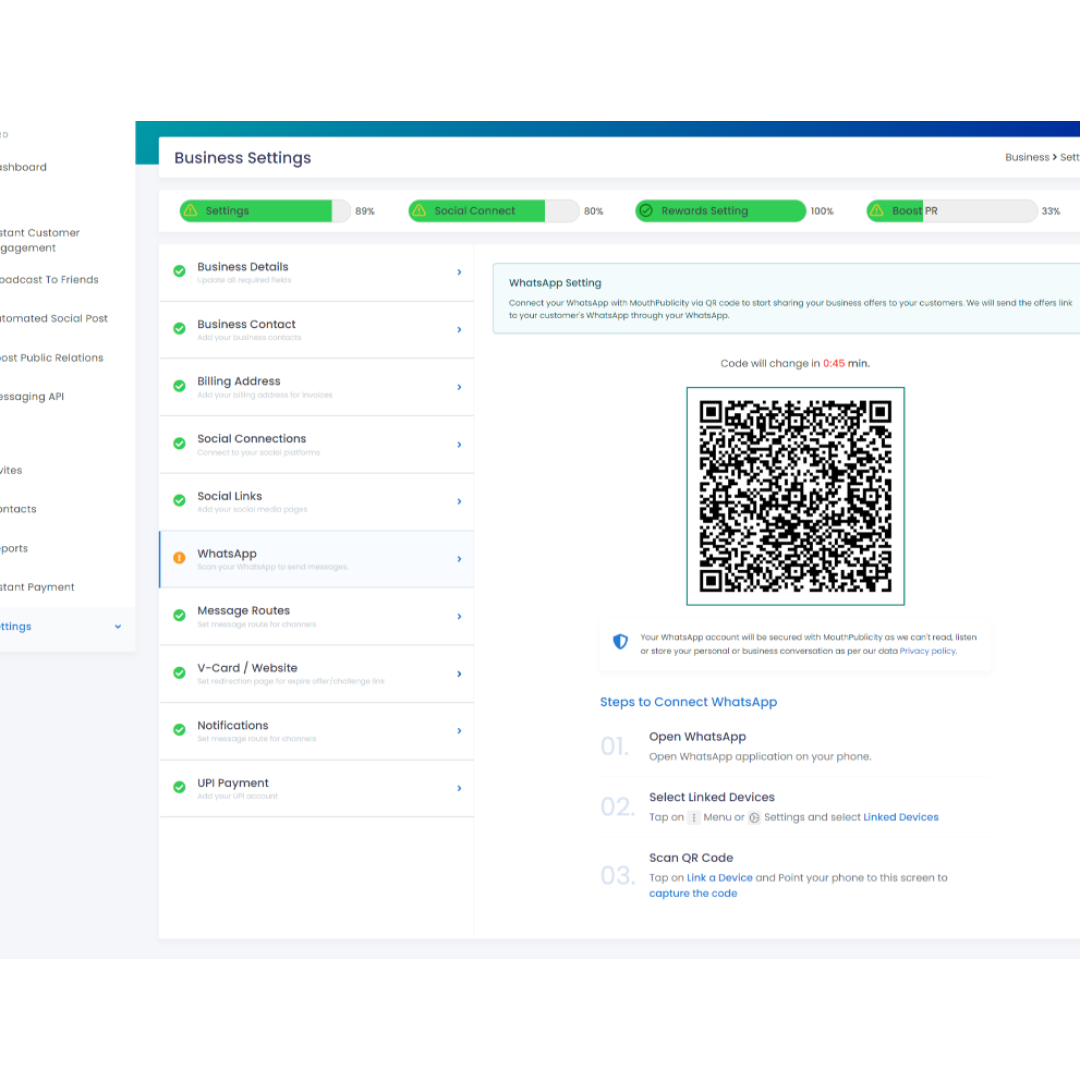Image resolution: width=1080 pixels, height=1080 pixels.
Task: Click the warning triangle in Boost PR bar
Action: (x=877, y=210)
